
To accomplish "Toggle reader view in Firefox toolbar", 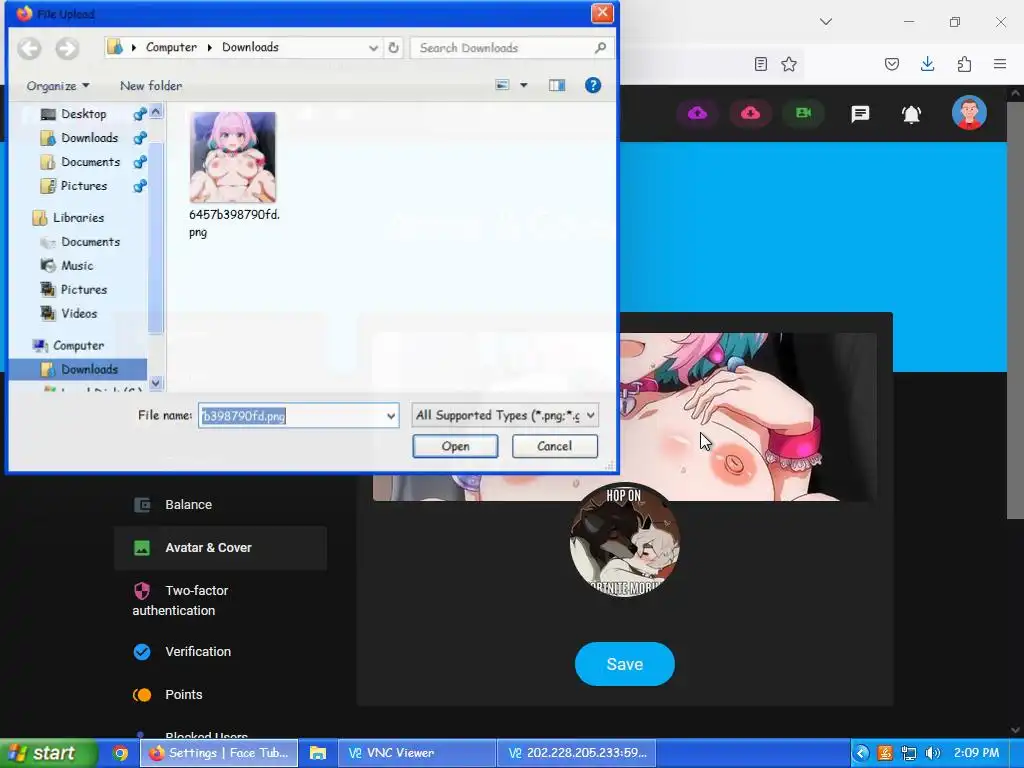I will tap(760, 64).
